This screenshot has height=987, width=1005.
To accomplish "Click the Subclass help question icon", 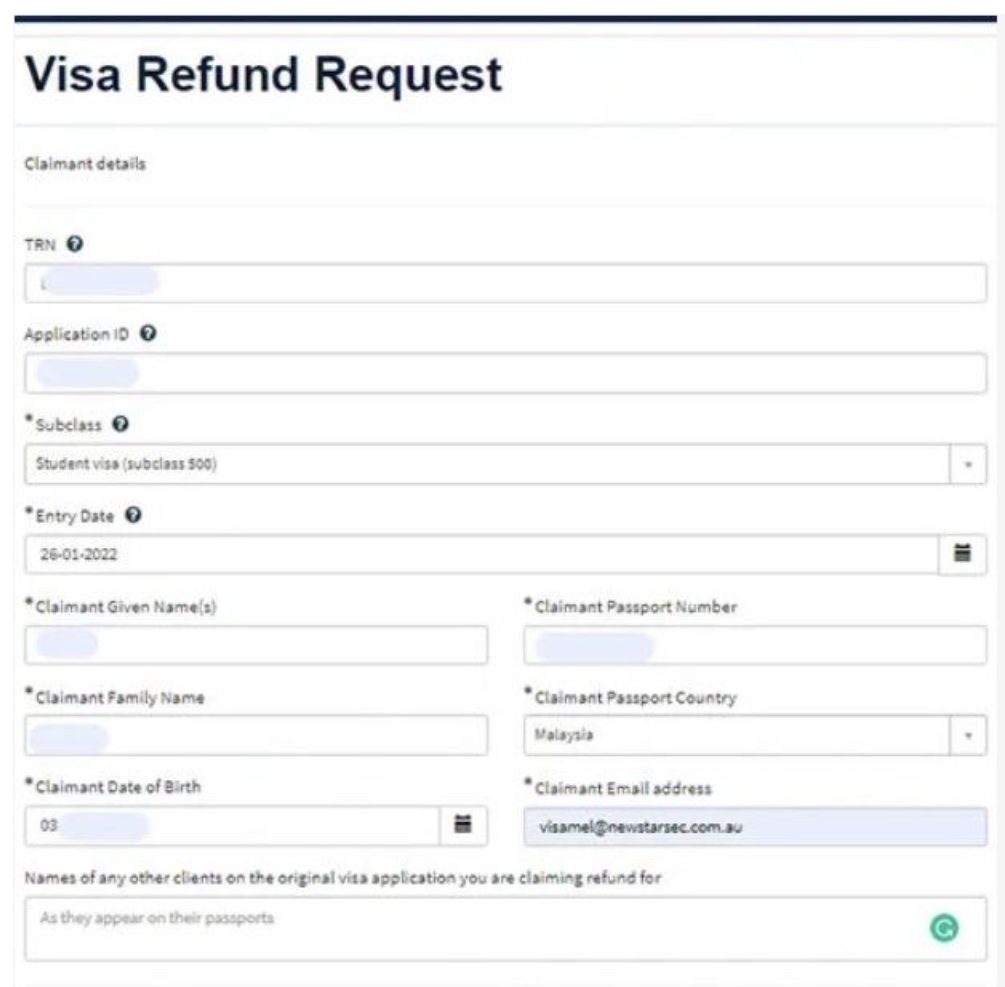I will coord(120,425).
